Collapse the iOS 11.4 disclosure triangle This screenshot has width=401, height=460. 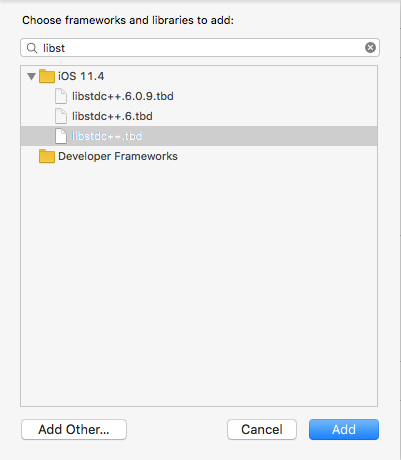point(31,77)
